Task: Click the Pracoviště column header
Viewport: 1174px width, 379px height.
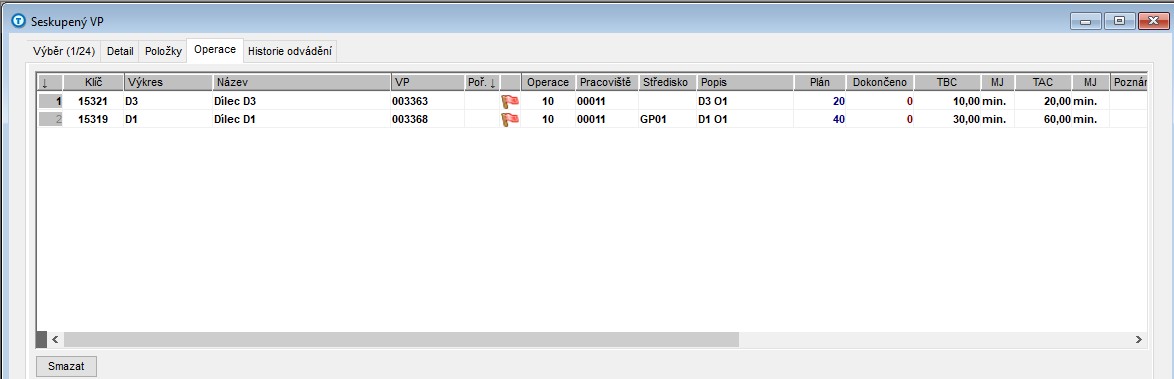Action: (606, 82)
